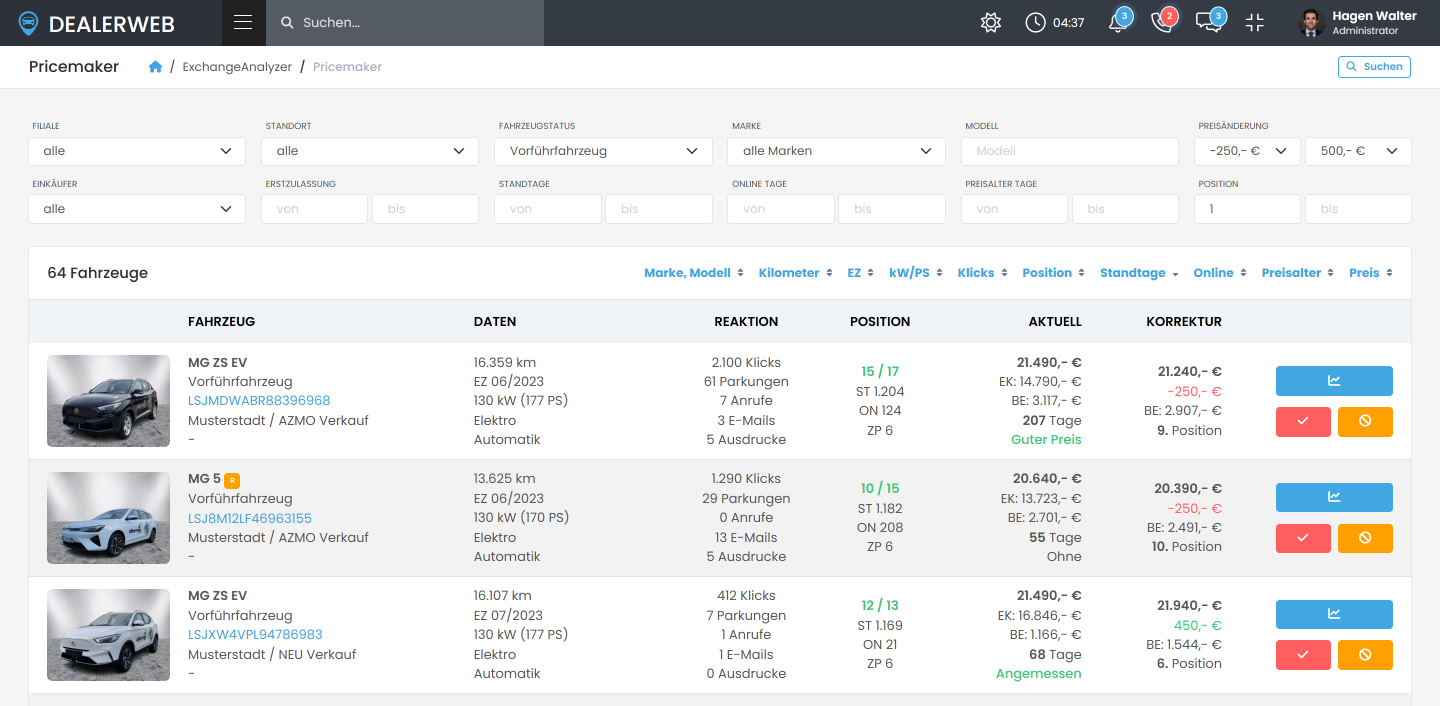Screen dimensions: 1440x706
Task: Open the chat messages icon
Action: click(1209, 22)
